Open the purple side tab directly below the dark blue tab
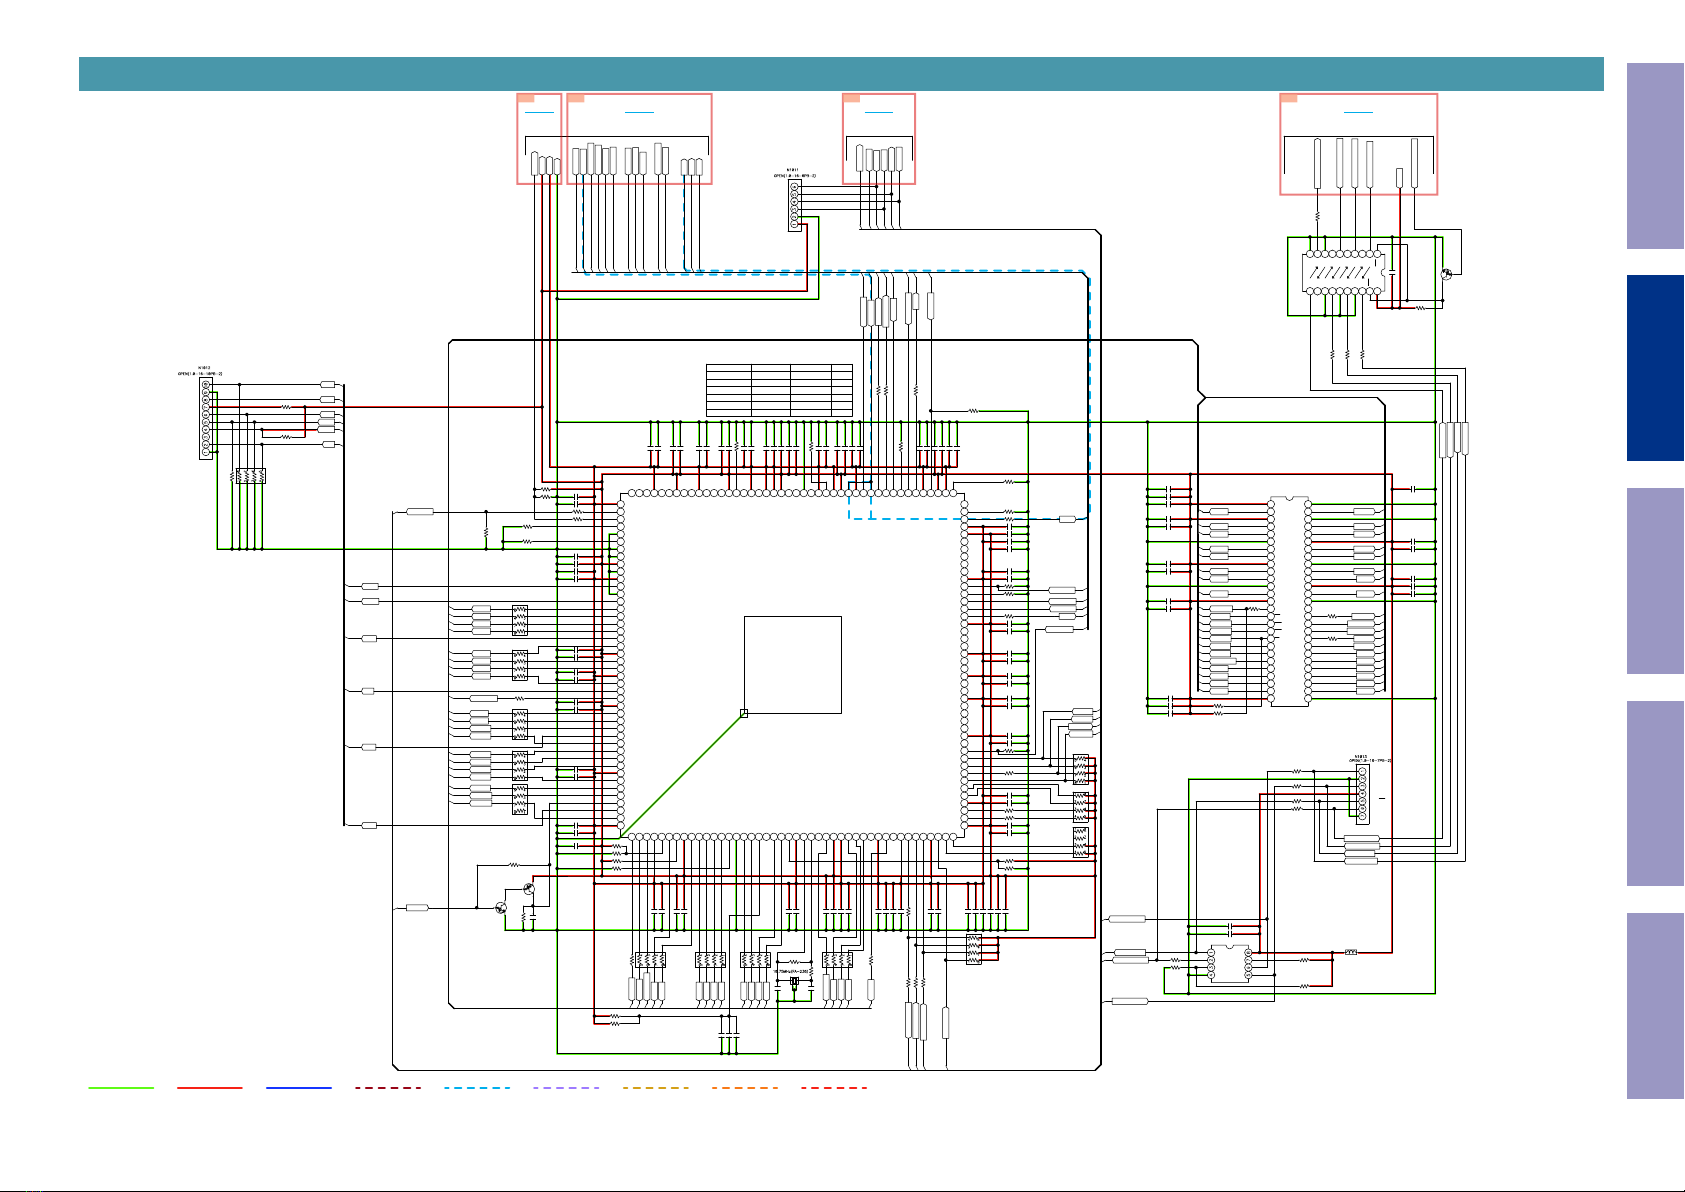The image size is (1685, 1192). [x=1655, y=581]
